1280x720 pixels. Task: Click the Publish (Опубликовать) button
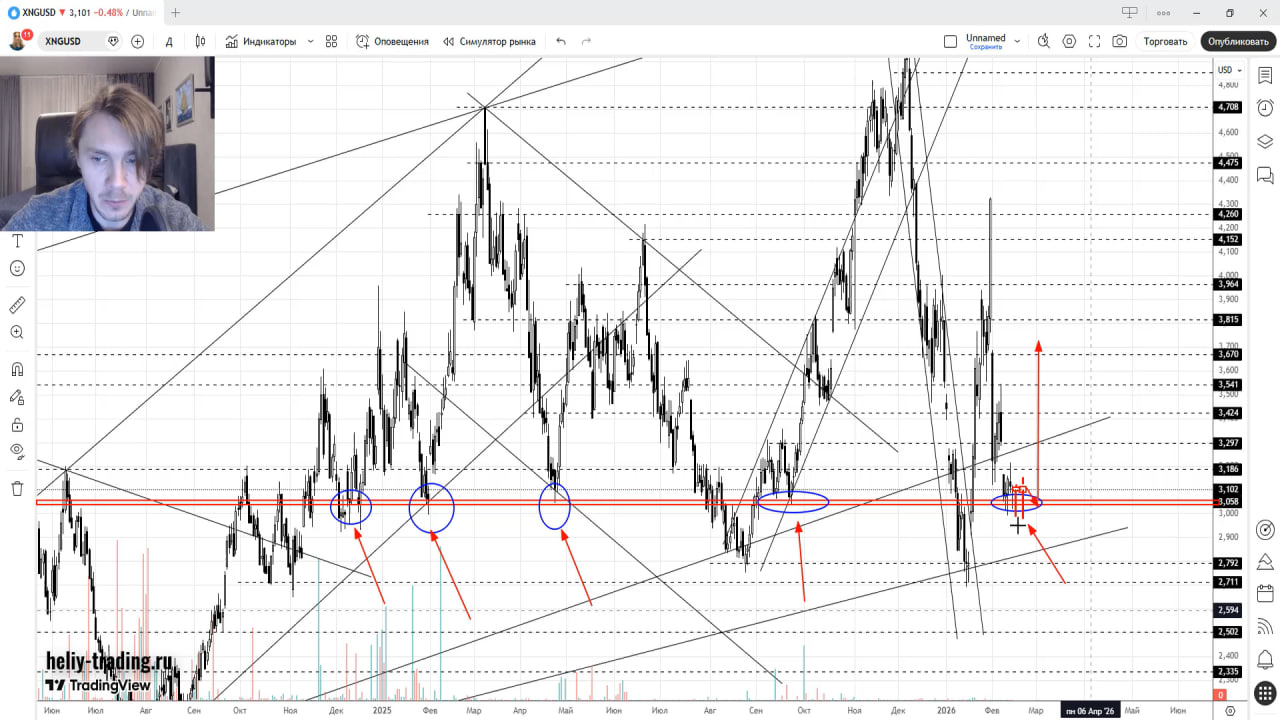click(1237, 41)
